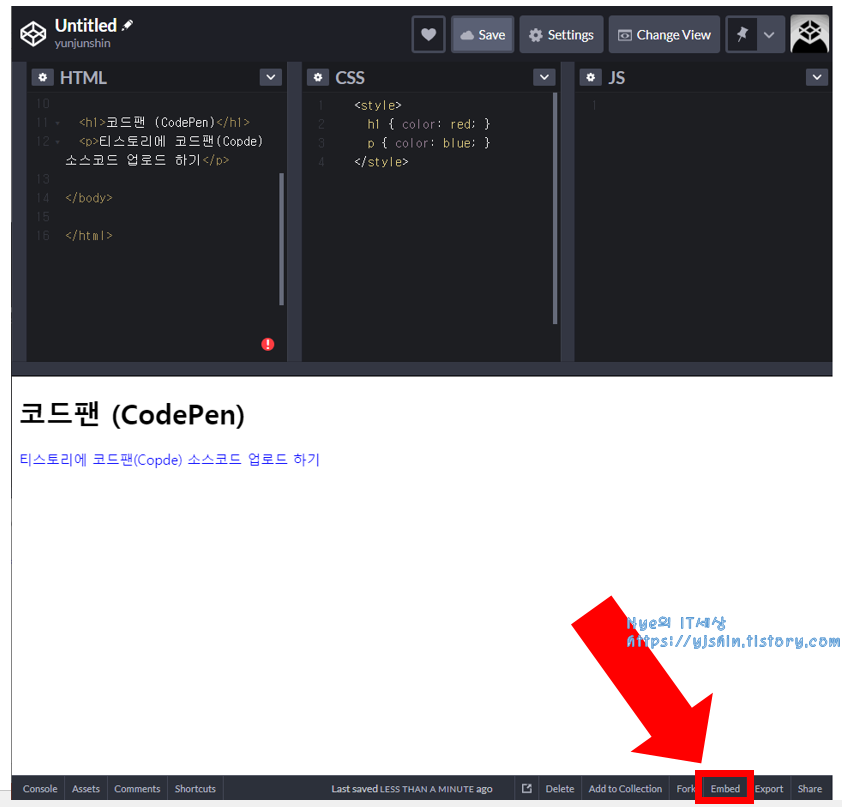Click the CSS editor vertical scrollbar
Image resolution: width=842 pixels, height=807 pixels.
click(555, 208)
